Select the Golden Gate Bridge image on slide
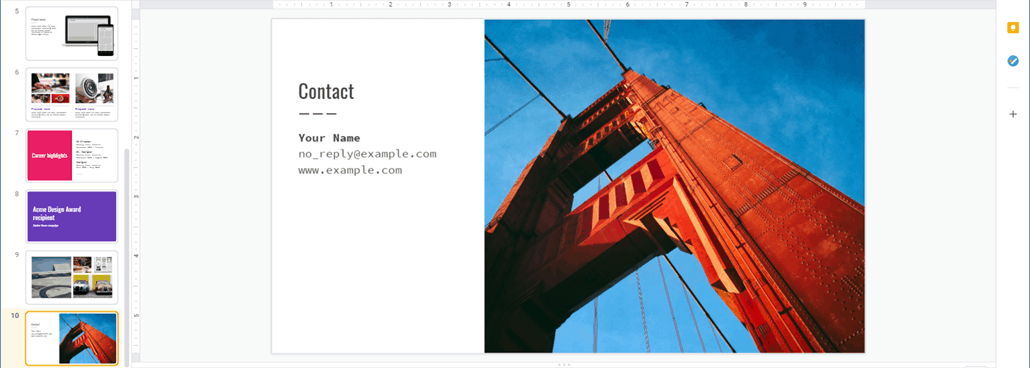 675,186
